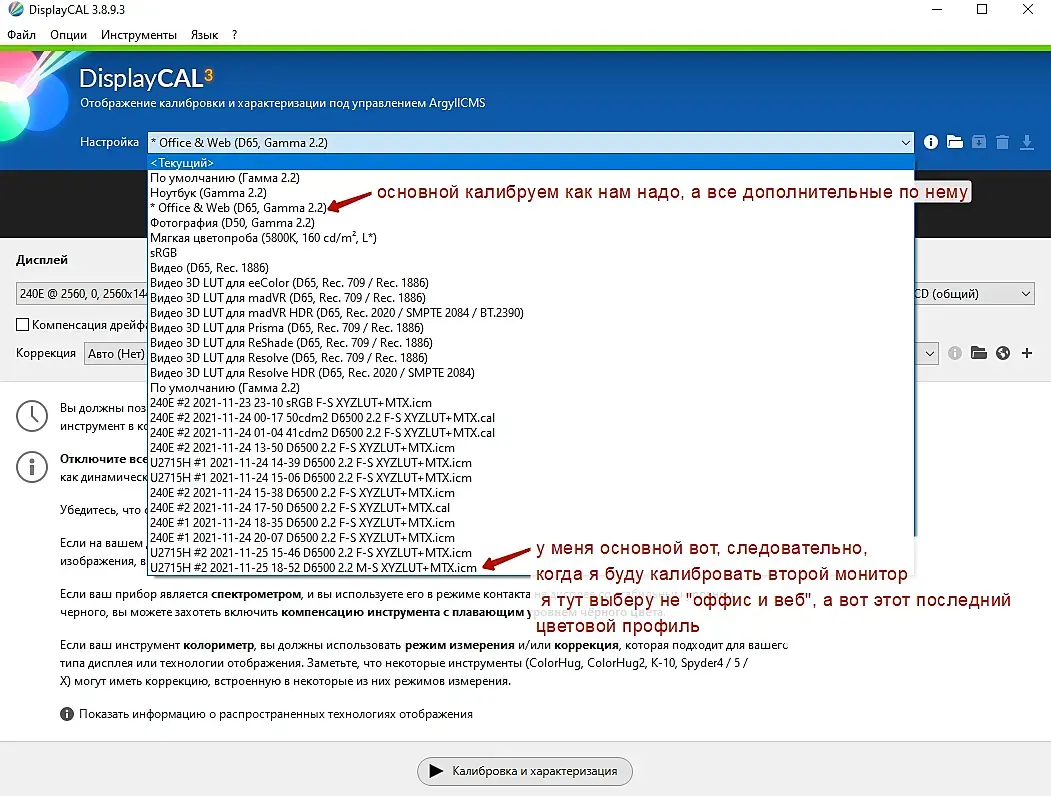
Task: Minimize the DisplayCAL window
Action: [937, 9]
